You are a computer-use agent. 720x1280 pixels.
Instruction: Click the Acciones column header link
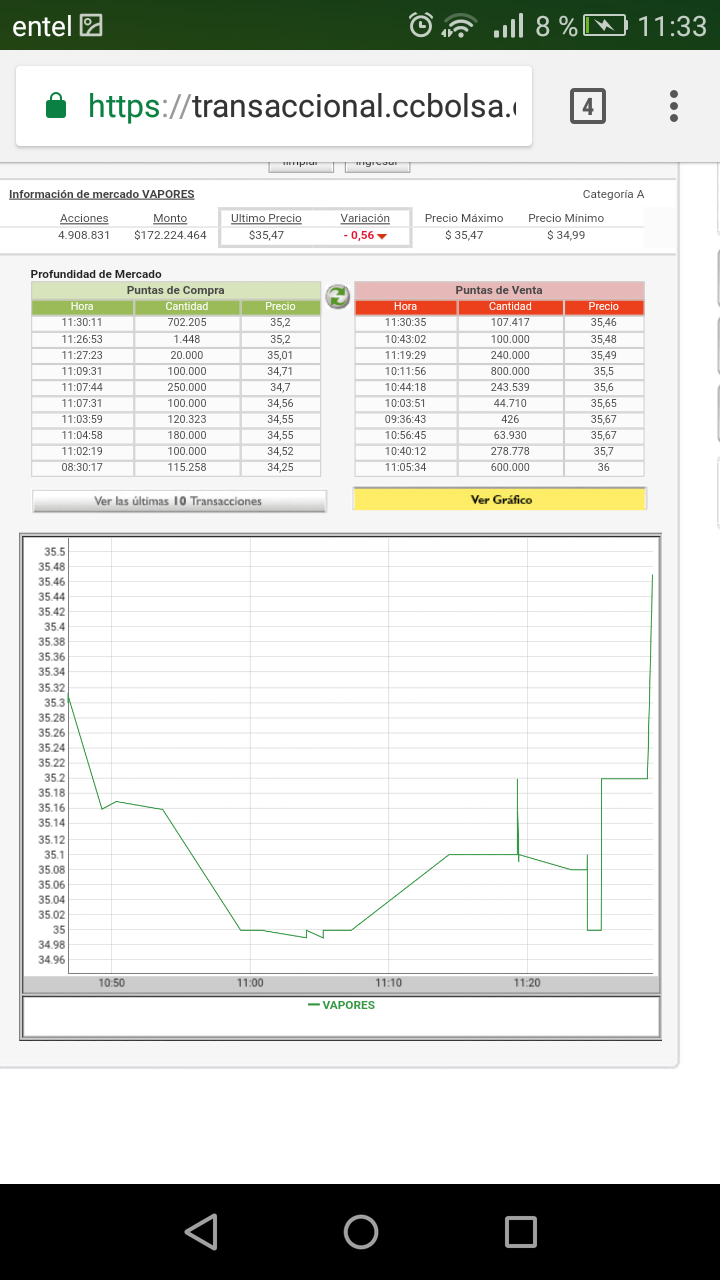(84, 218)
